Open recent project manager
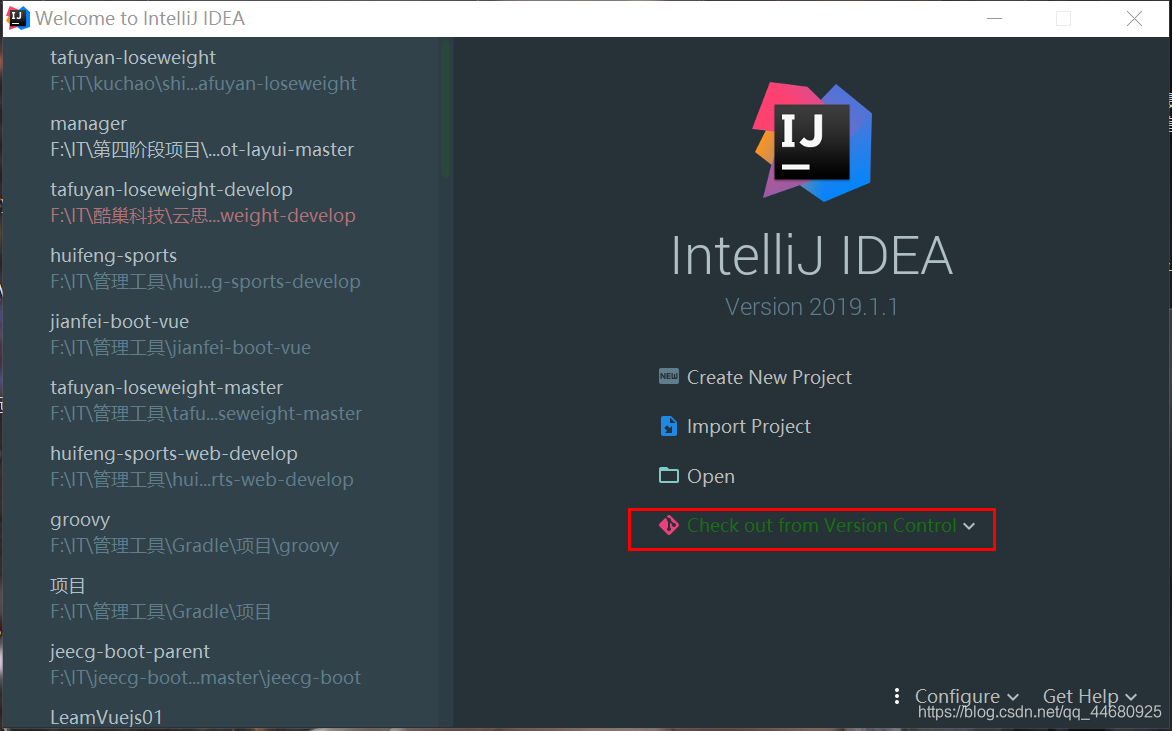This screenshot has height=731, width=1172. pyautogui.click(x=88, y=123)
